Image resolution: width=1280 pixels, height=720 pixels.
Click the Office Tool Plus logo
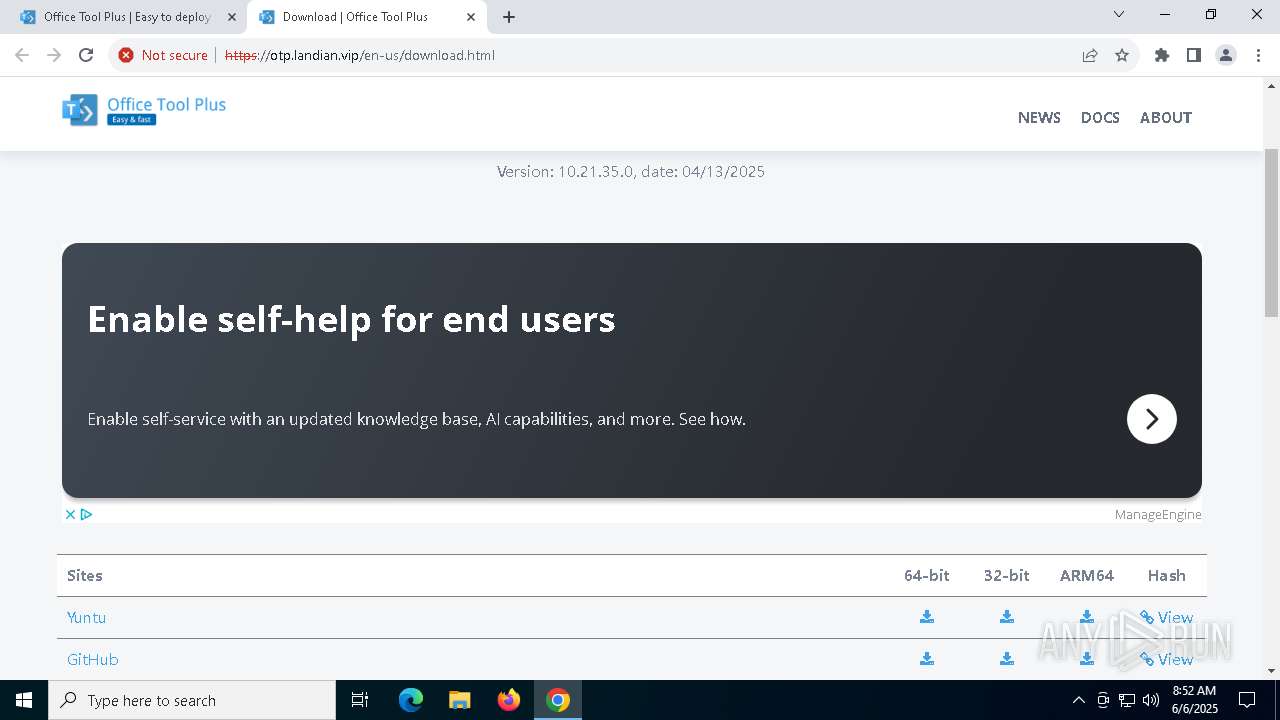144,110
